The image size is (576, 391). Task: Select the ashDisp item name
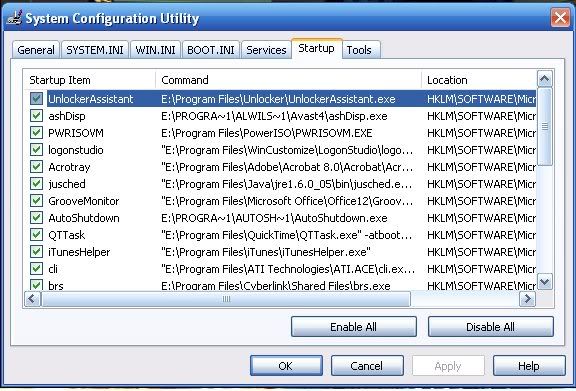point(67,116)
